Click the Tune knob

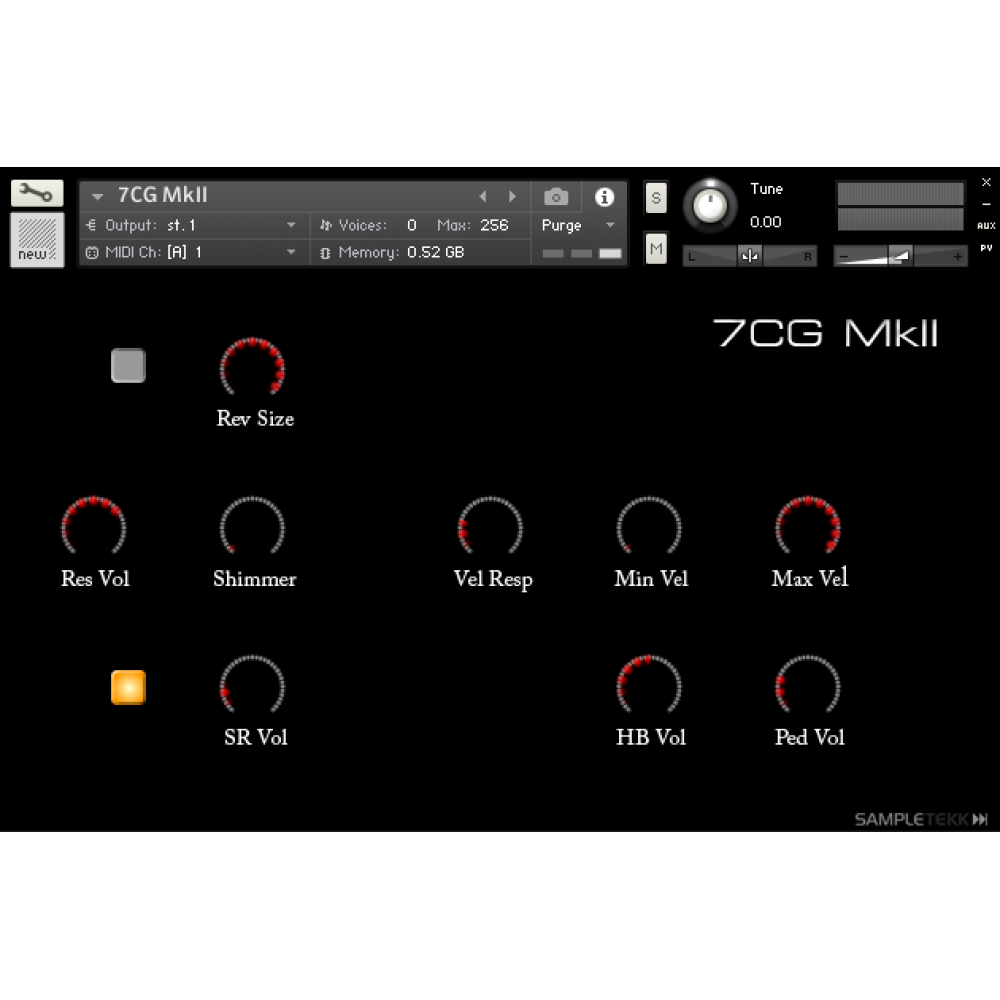point(710,206)
